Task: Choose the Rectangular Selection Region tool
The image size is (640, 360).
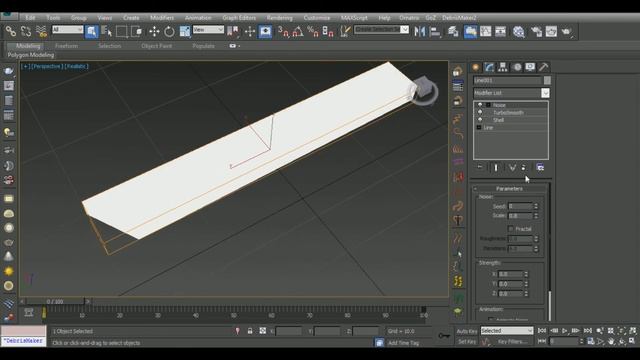Action: coord(121,31)
